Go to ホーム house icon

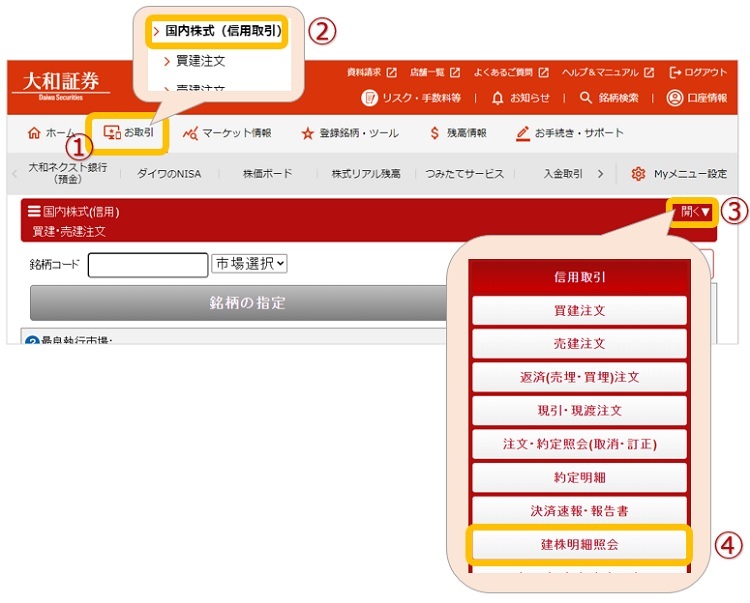click(35, 133)
